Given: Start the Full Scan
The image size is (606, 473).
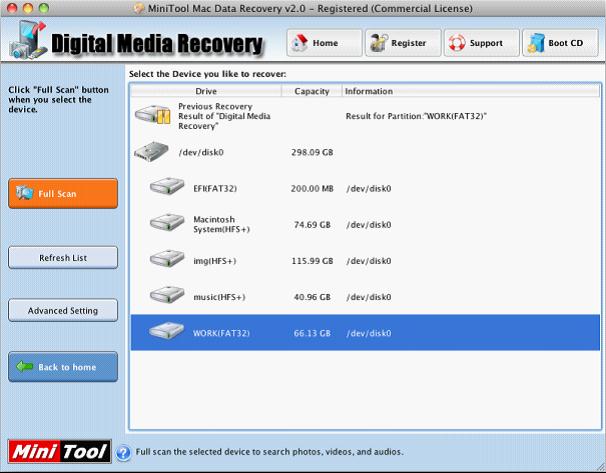Looking at the screenshot, I should [63, 193].
